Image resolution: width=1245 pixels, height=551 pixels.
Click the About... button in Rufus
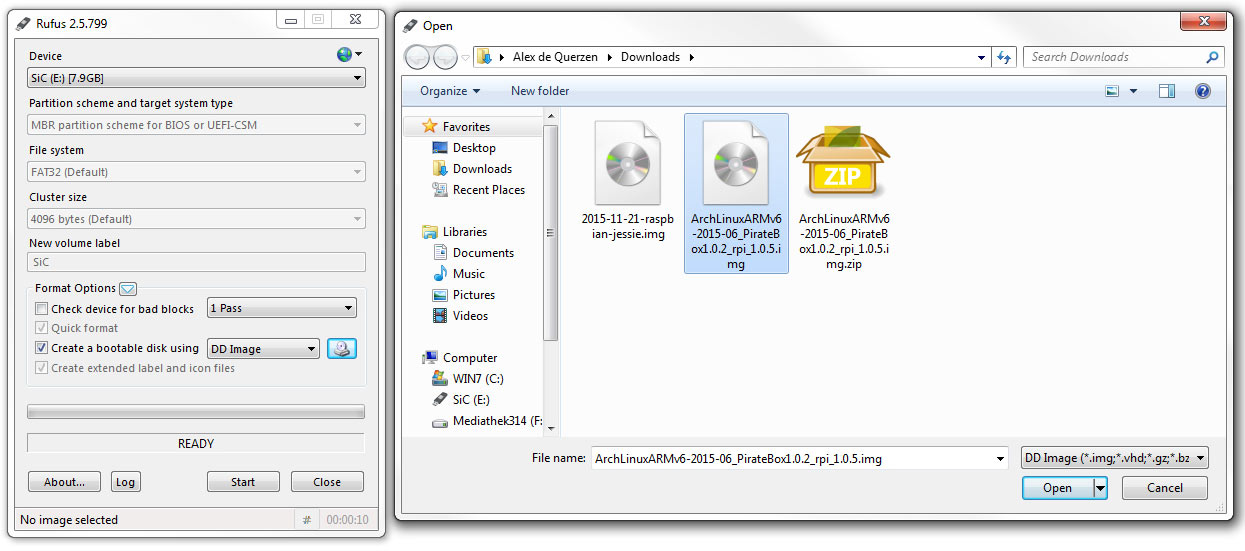pos(64,482)
